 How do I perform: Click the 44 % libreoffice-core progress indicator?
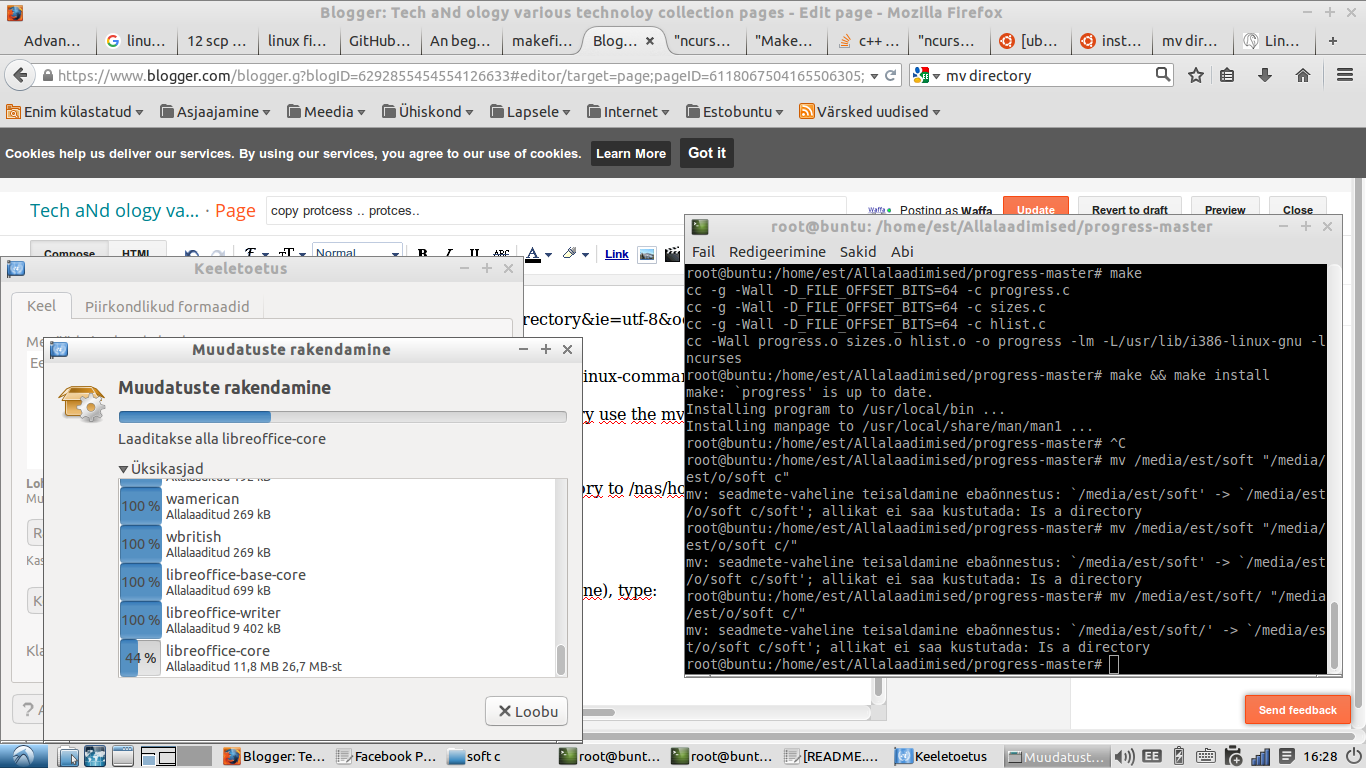click(141, 658)
